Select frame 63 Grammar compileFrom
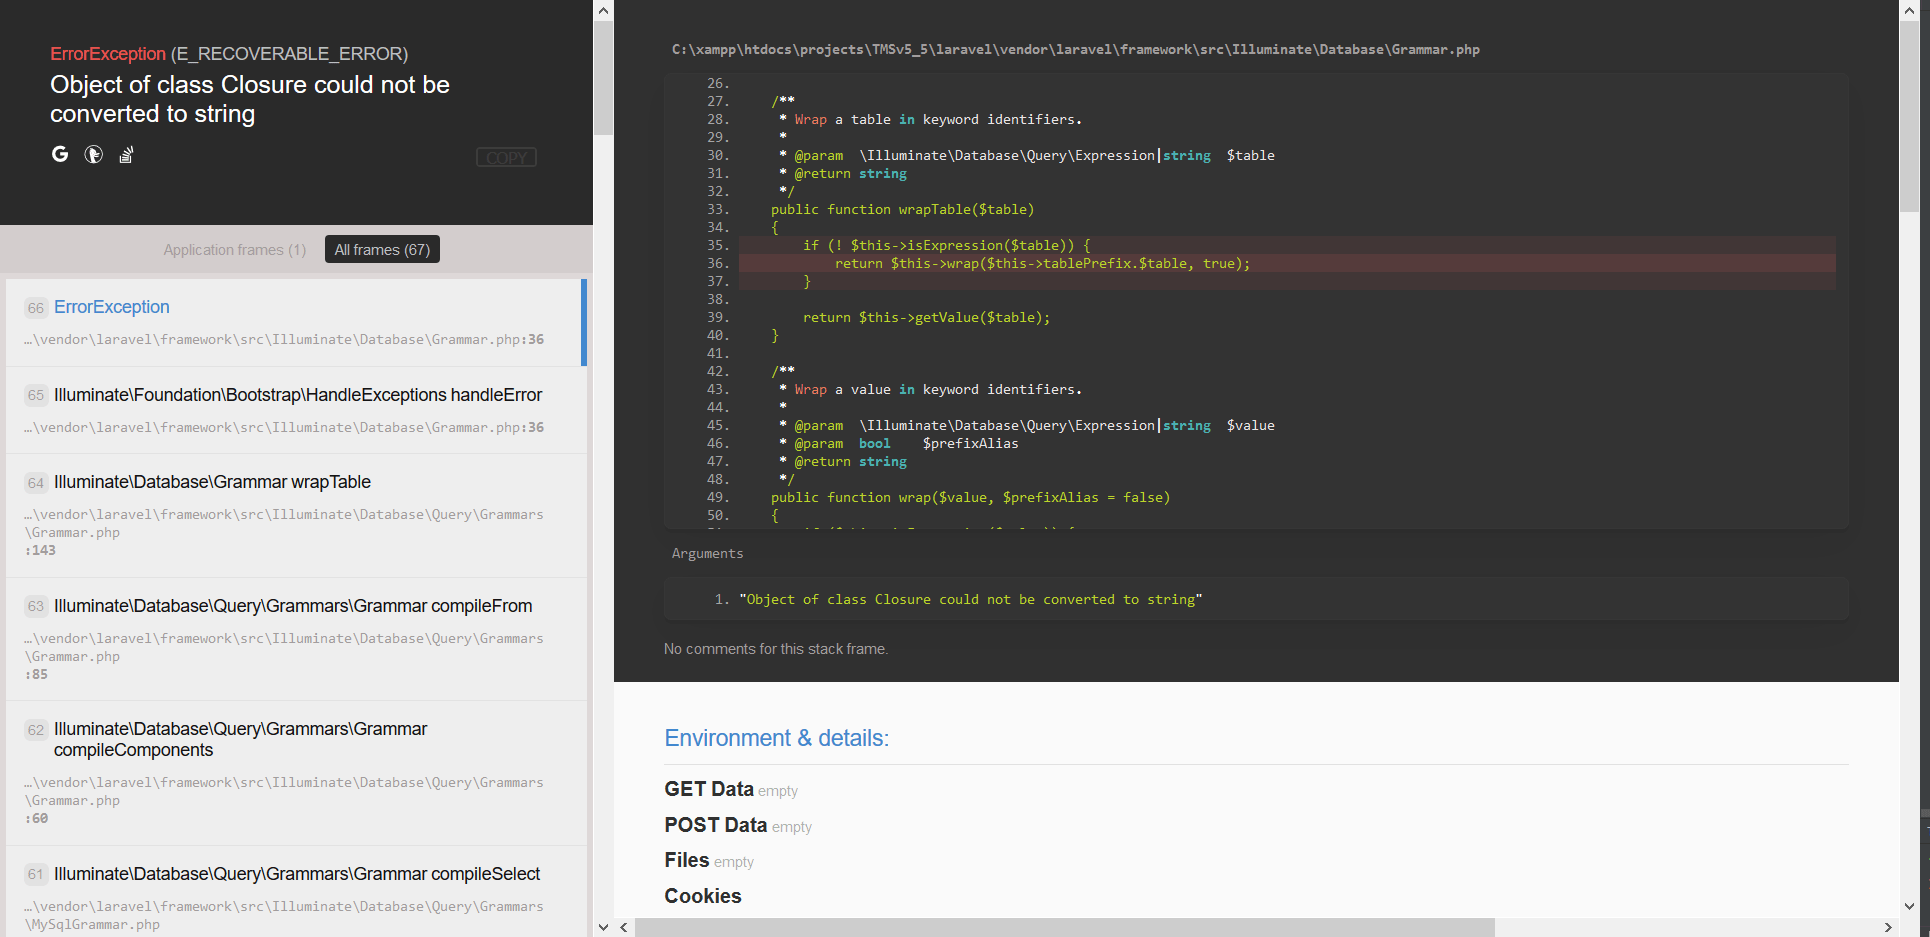Viewport: 1930px width, 937px height. 294,640
